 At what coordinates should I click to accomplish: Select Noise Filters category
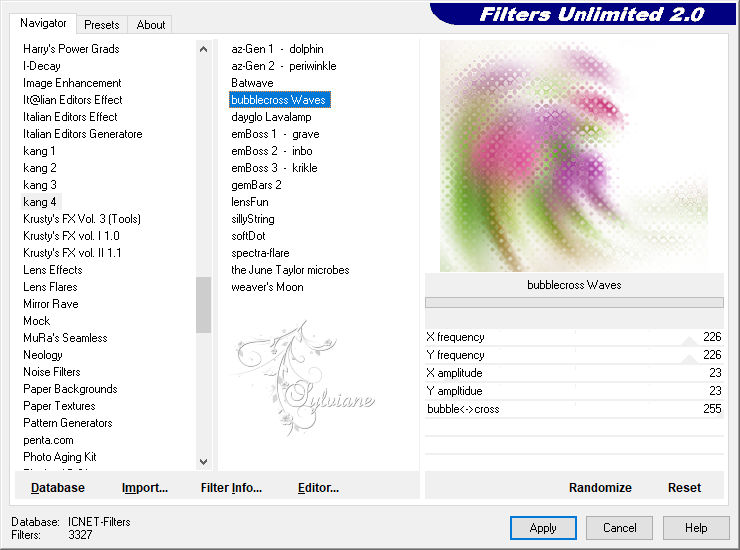pos(51,372)
